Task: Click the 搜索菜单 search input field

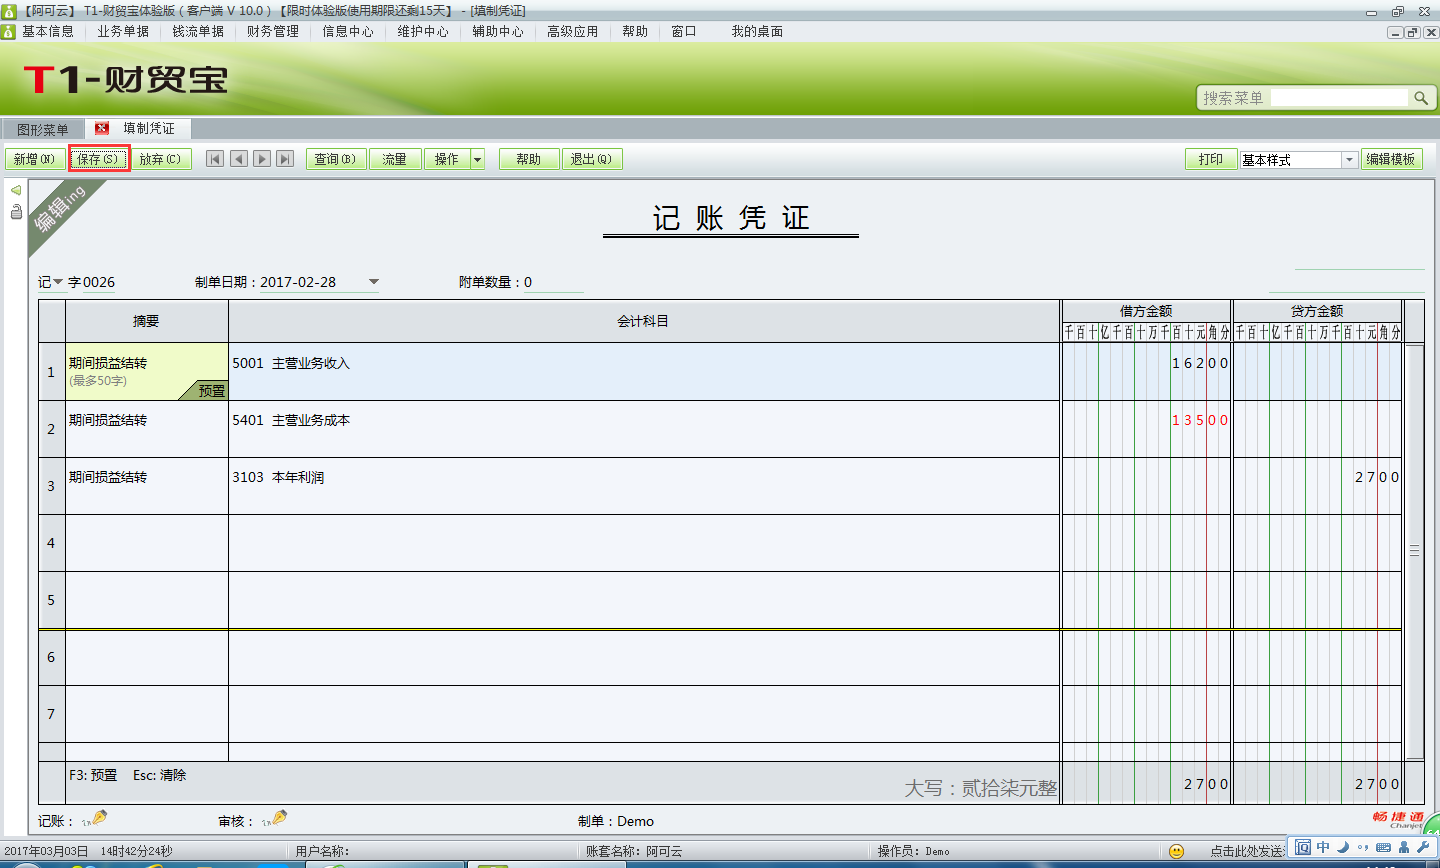Action: [1340, 97]
